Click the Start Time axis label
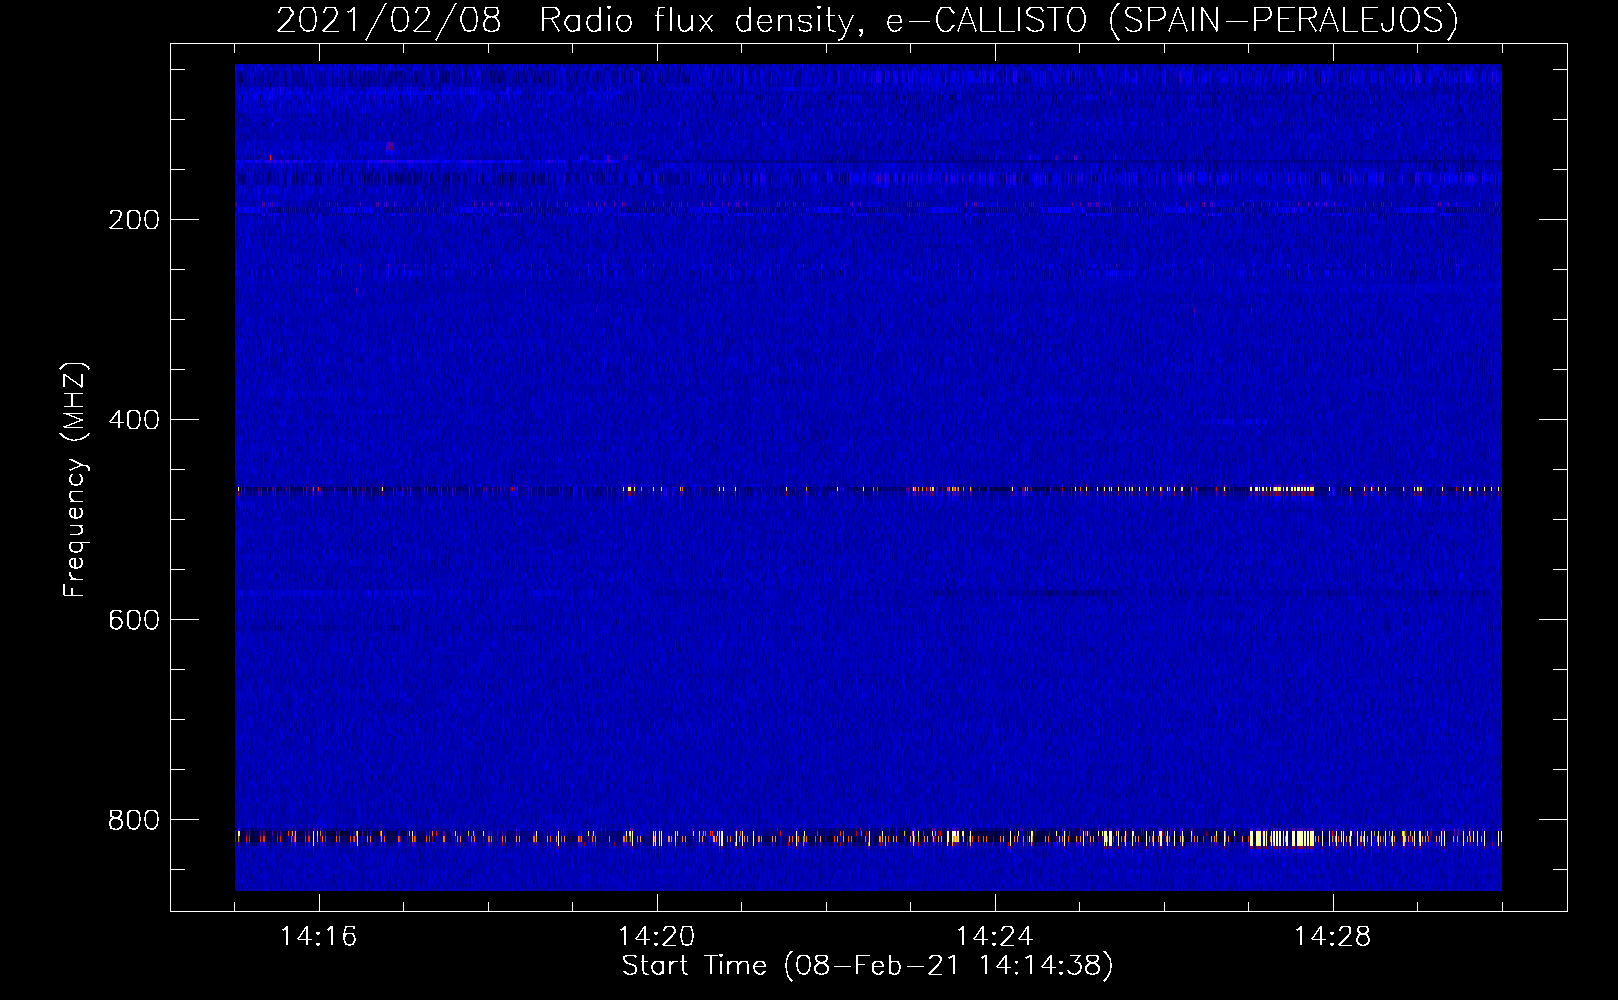This screenshot has width=1618, height=1000. (x=867, y=966)
